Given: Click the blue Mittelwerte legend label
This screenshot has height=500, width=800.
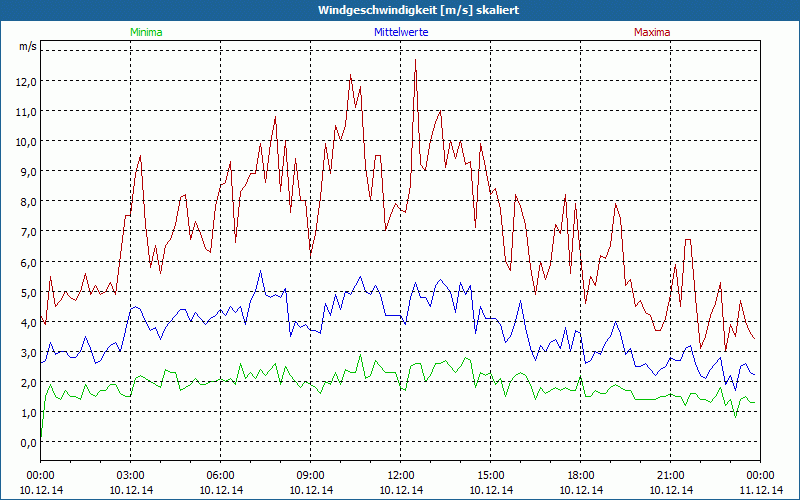Looking at the screenshot, I should (401, 32).
